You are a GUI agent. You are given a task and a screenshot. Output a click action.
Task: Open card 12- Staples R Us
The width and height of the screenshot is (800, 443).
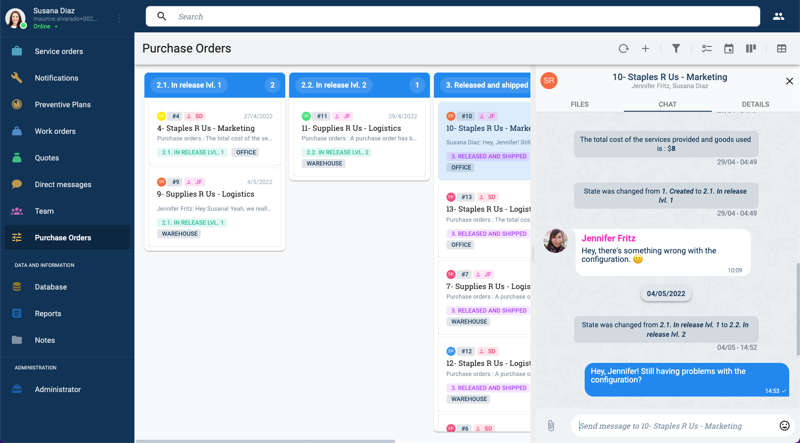(484, 375)
